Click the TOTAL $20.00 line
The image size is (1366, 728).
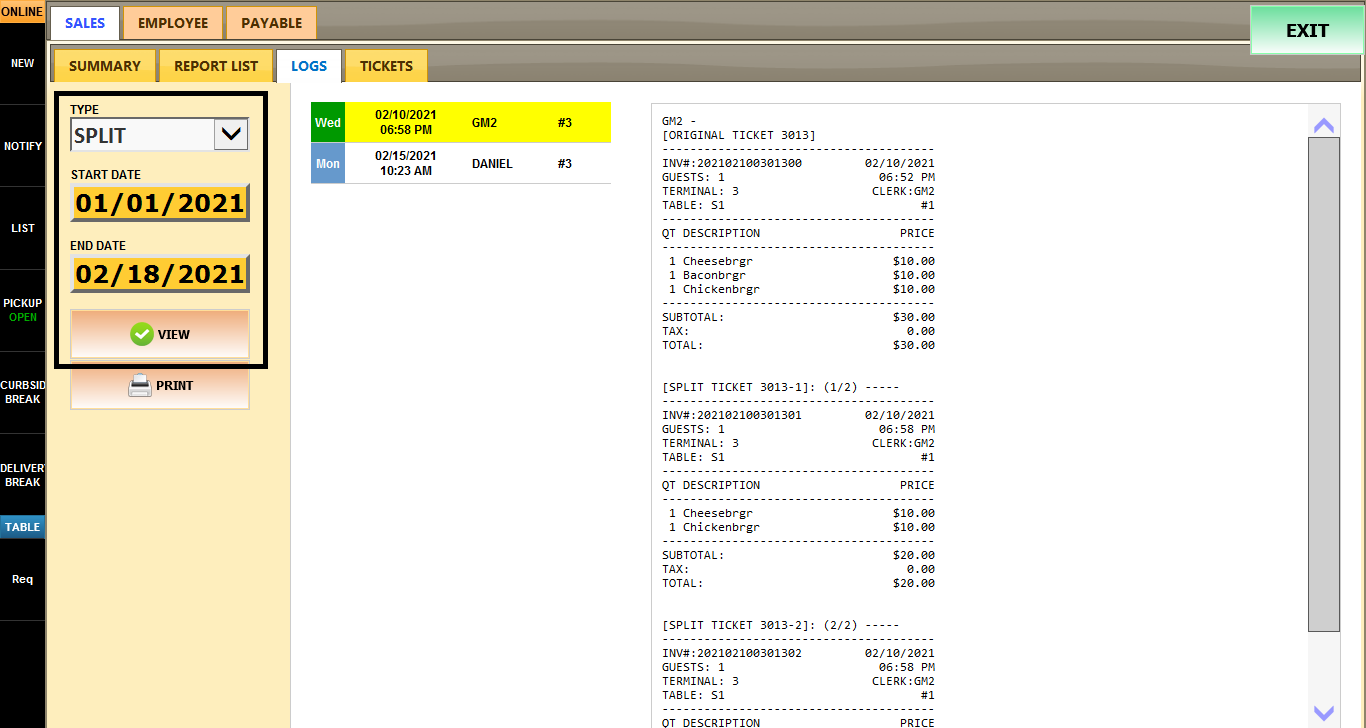click(798, 583)
